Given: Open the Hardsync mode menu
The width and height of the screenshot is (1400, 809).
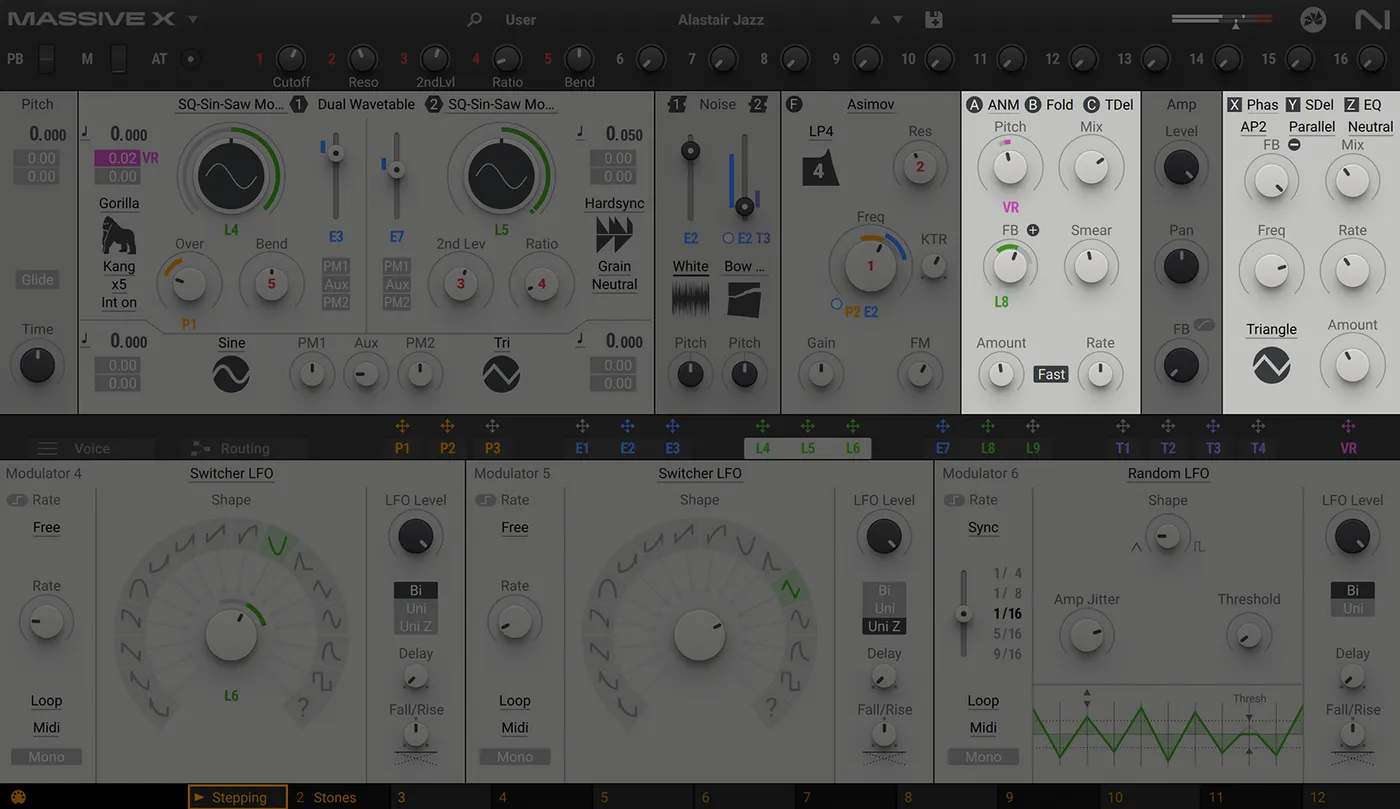Looking at the screenshot, I should 614,203.
